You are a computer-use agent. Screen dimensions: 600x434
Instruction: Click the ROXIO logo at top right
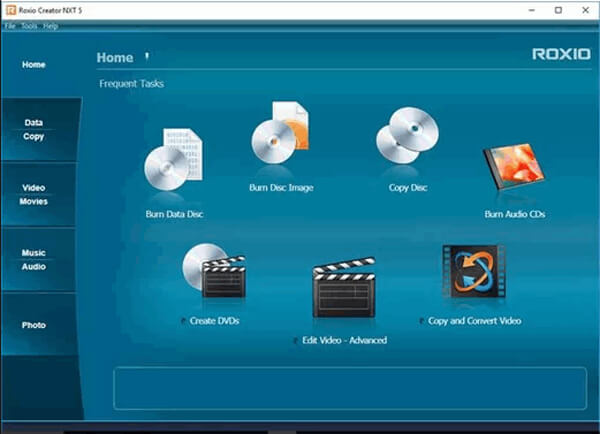pos(561,54)
